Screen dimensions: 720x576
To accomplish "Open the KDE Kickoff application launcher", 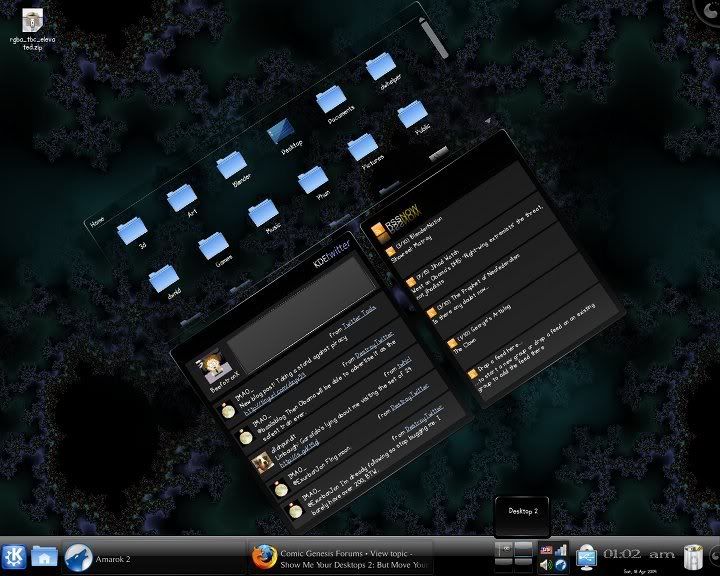I will 14,556.
